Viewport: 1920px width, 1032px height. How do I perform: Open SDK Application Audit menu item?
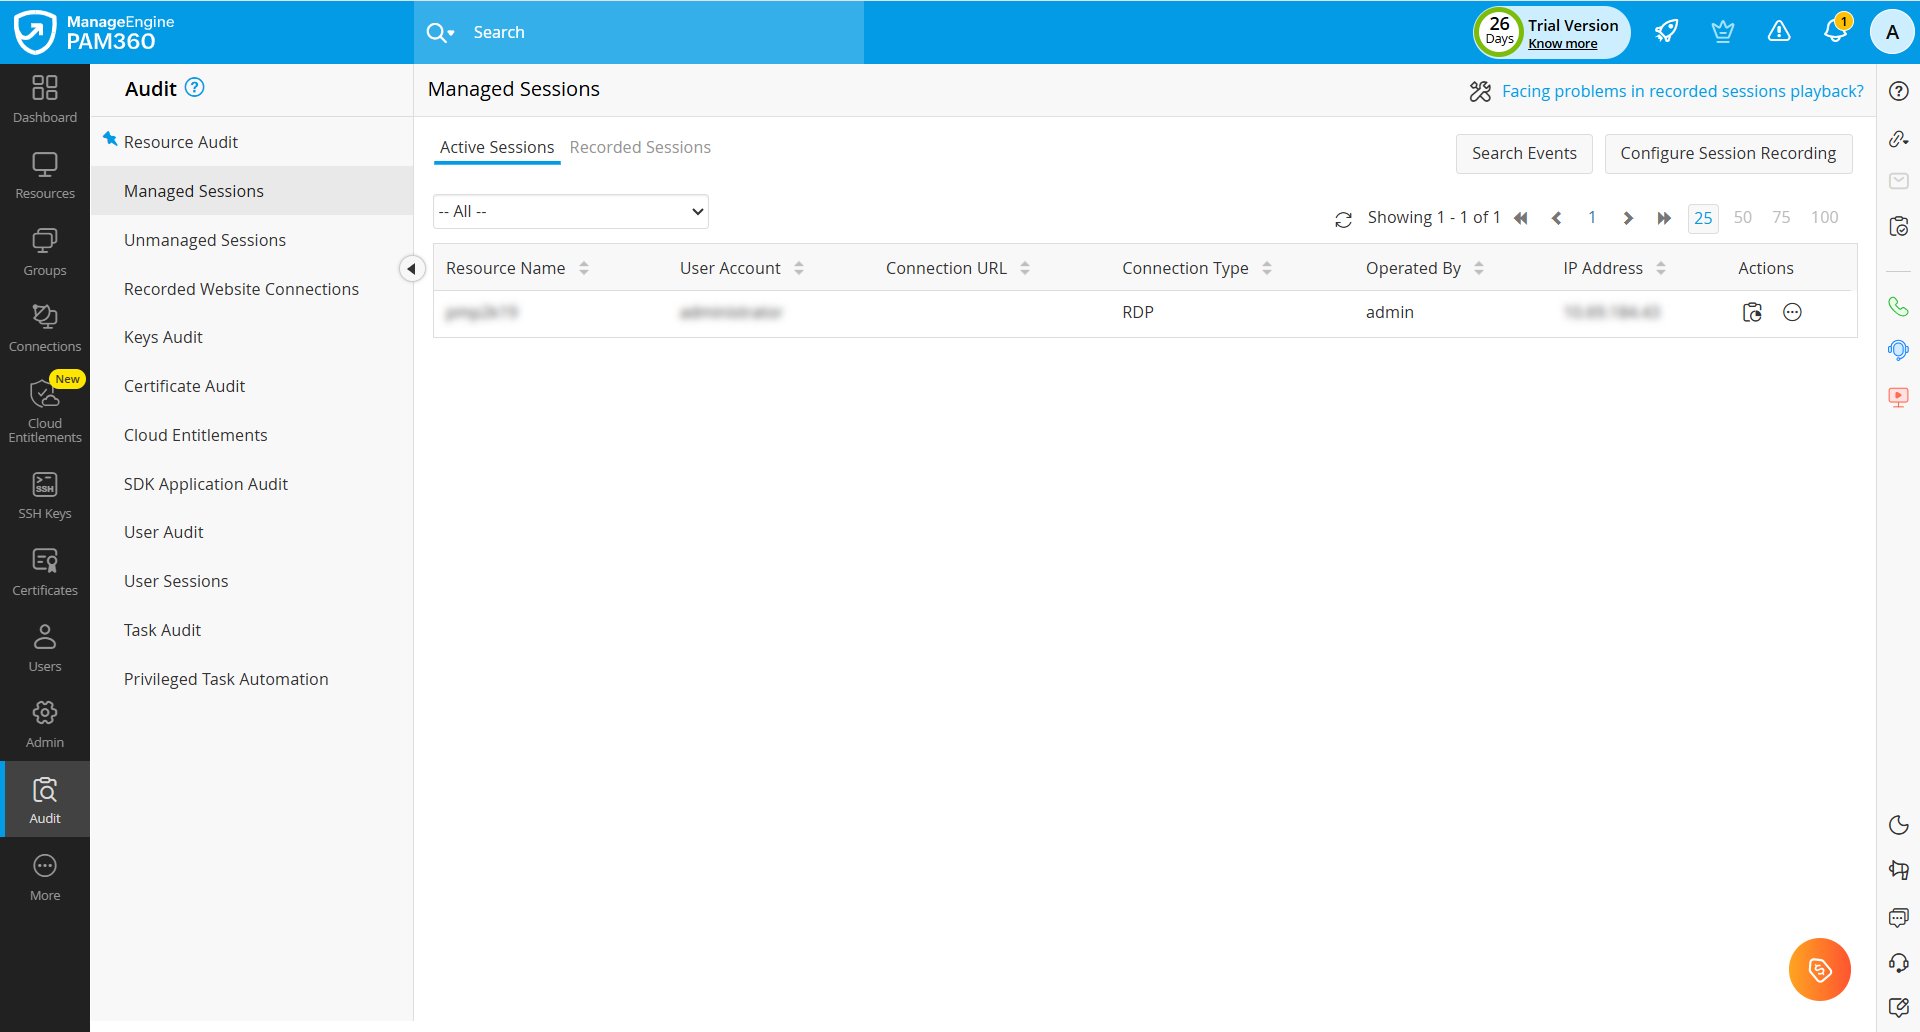[206, 484]
